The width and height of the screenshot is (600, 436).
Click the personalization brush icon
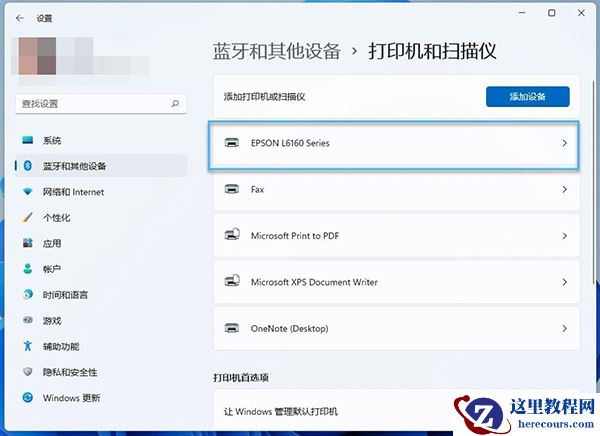tap(28, 217)
